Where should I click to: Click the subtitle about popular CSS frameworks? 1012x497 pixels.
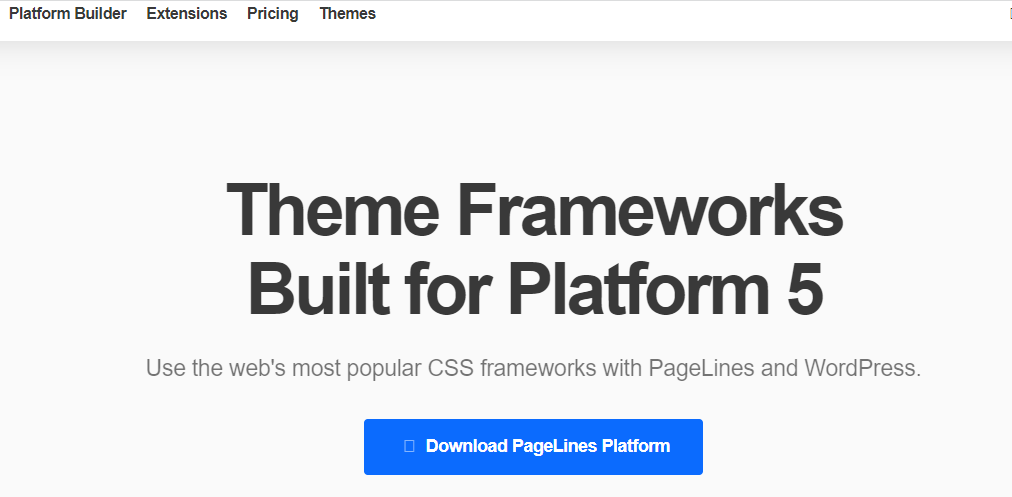(533, 368)
